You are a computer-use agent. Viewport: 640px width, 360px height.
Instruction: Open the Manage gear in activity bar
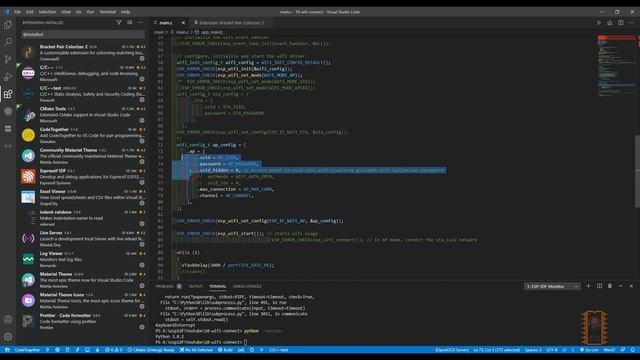pyautogui.click(x=8, y=337)
